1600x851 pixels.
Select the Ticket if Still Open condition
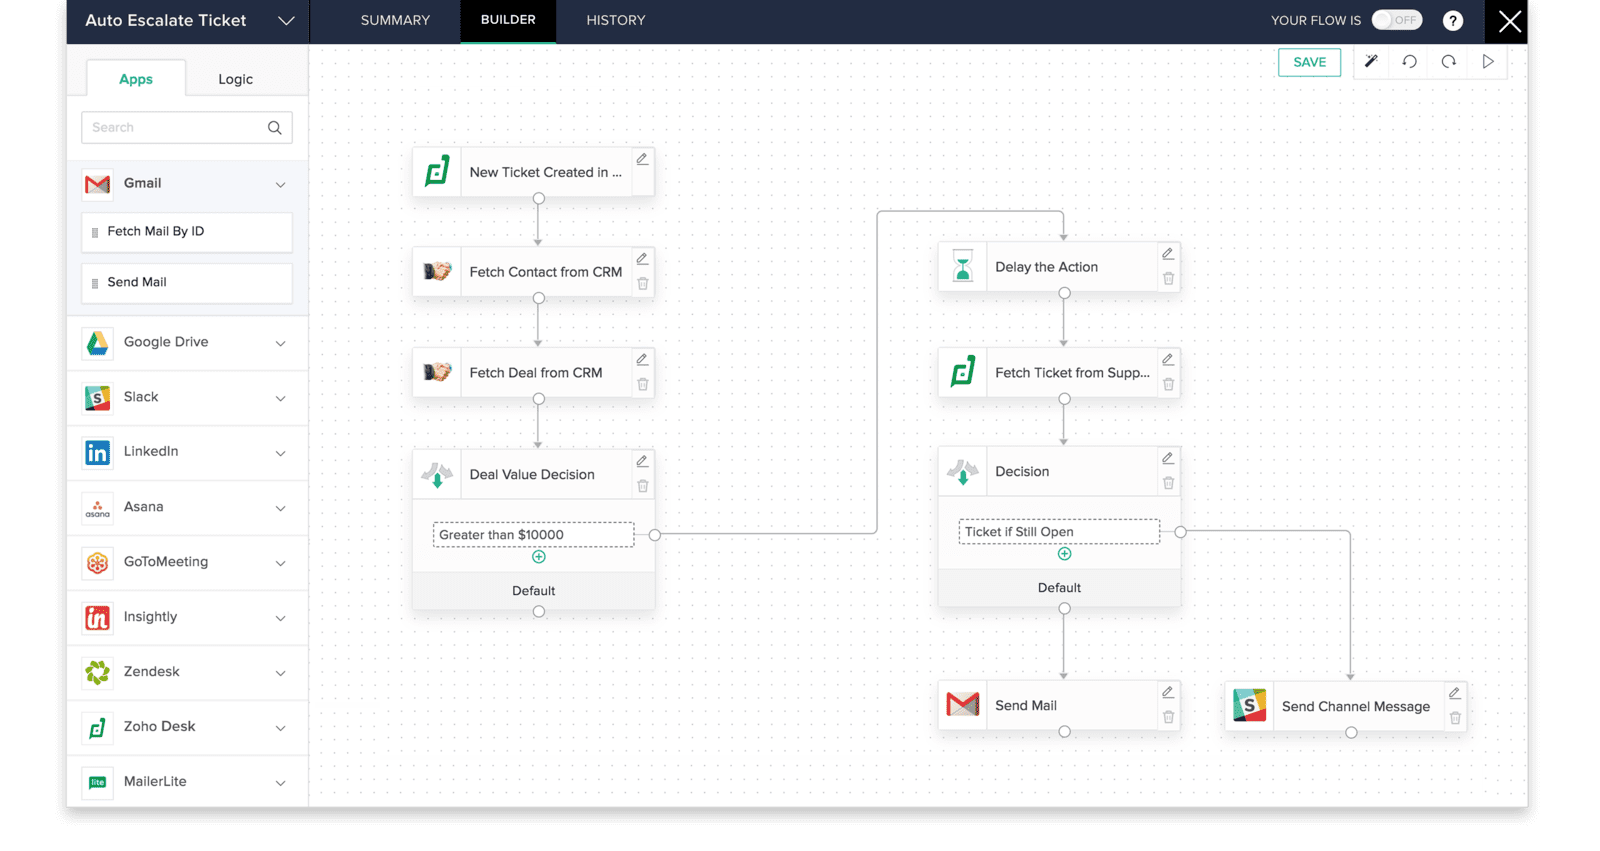coord(1059,532)
